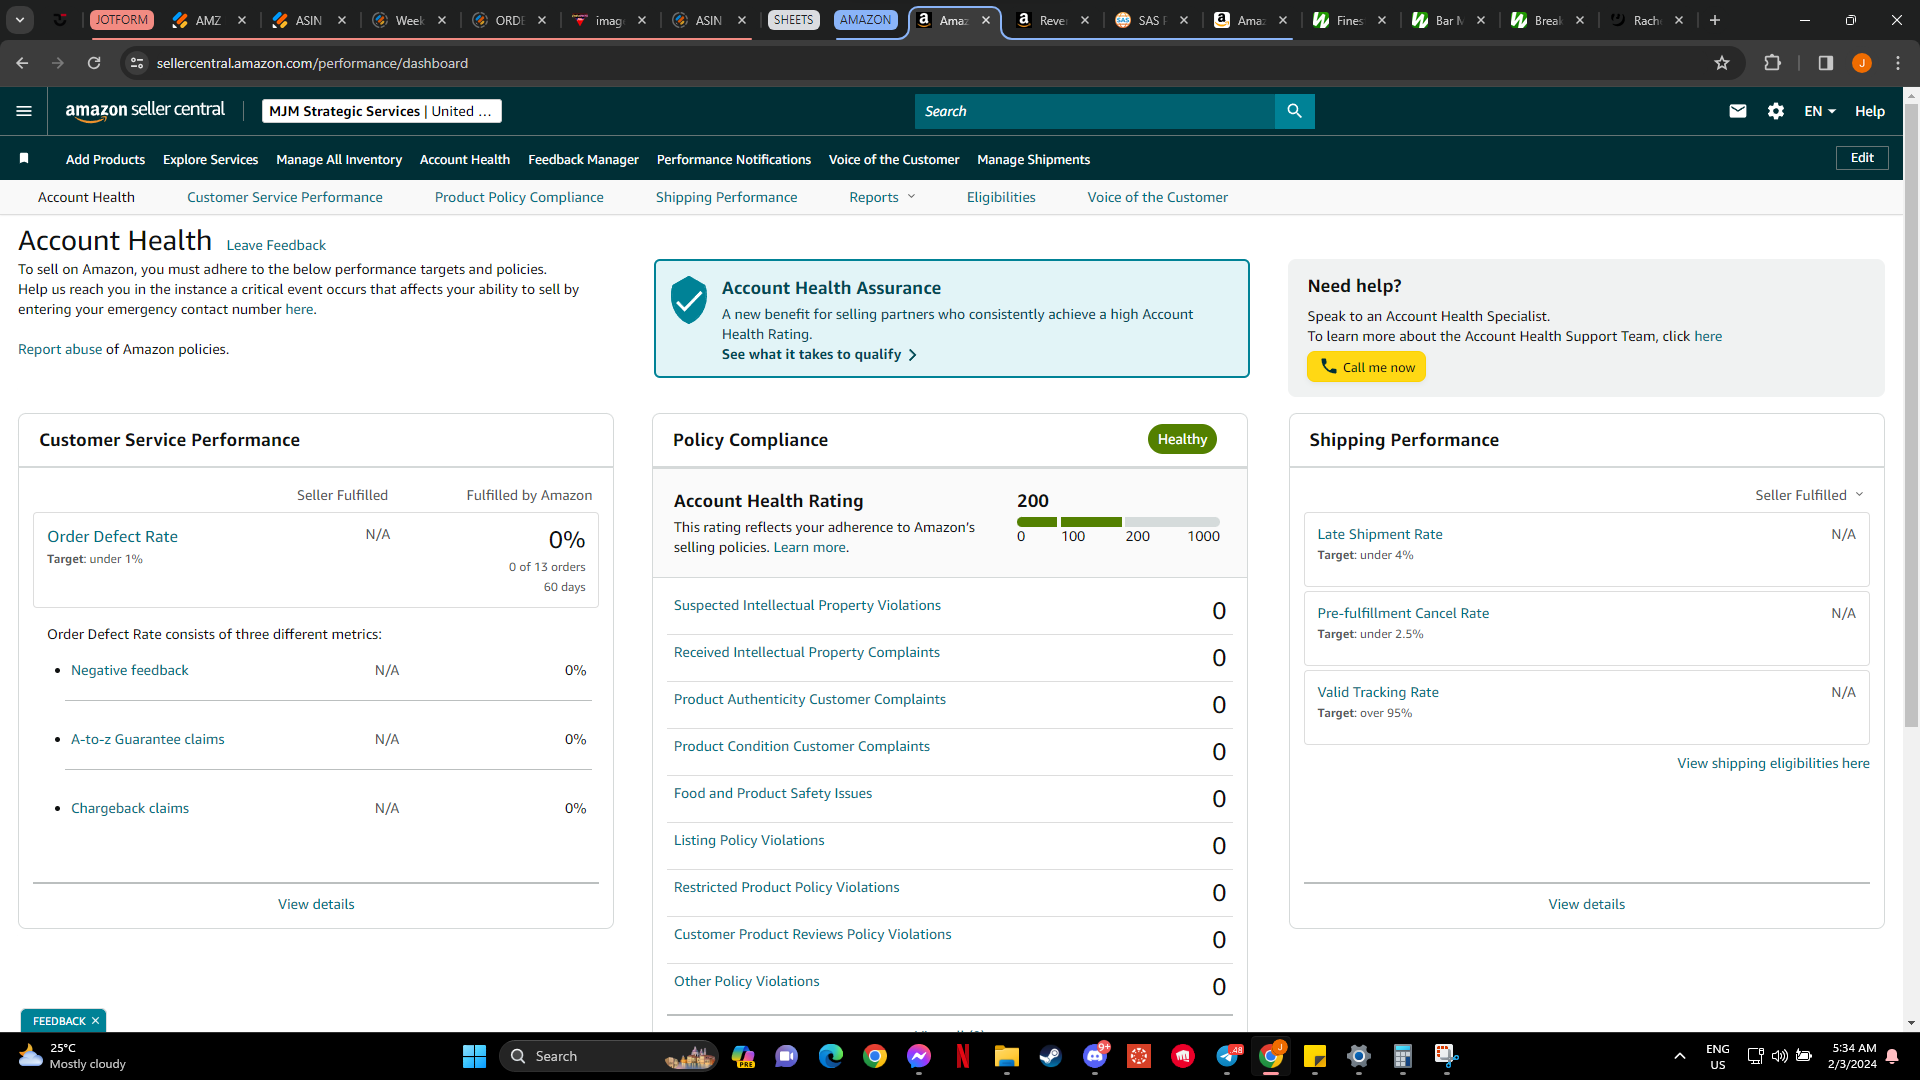Open Calculator from the taskbar
Screen dimensions: 1920x1080
(x=1403, y=1056)
